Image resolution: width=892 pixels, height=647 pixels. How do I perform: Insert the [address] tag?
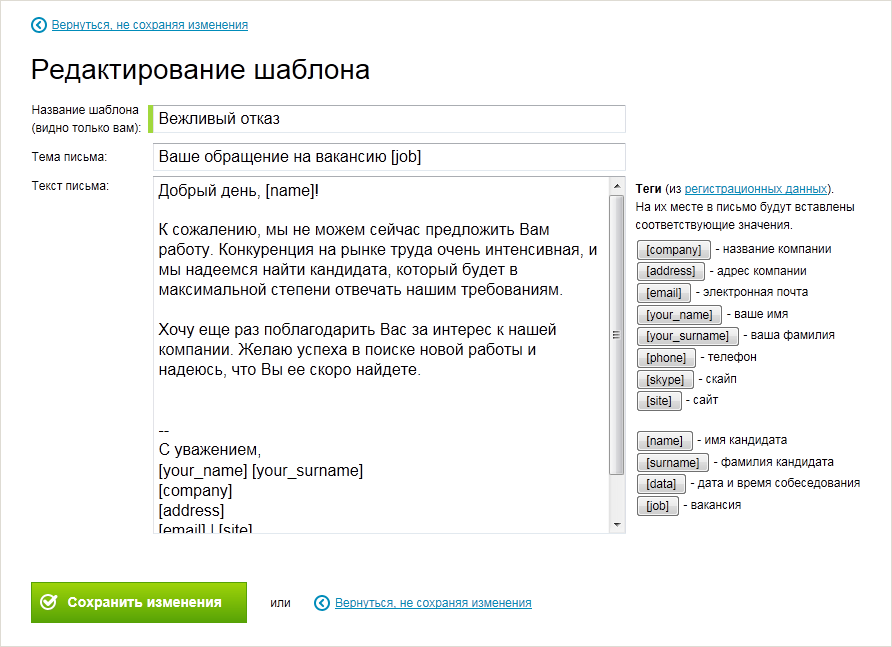click(x=670, y=271)
